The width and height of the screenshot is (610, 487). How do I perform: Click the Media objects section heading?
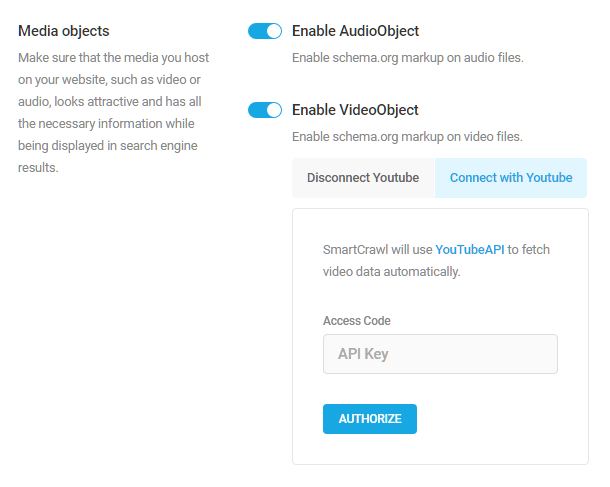pos(64,31)
